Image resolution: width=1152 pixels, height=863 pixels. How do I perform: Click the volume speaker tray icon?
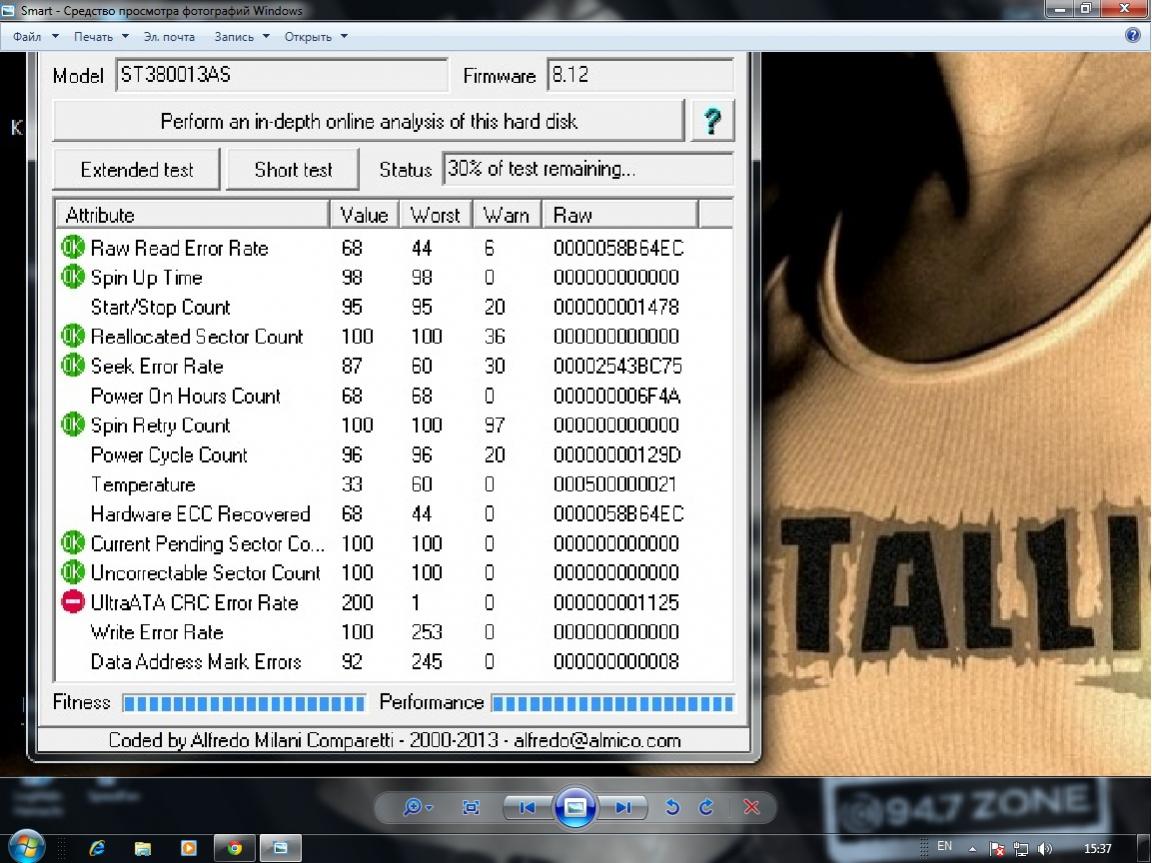1045,848
